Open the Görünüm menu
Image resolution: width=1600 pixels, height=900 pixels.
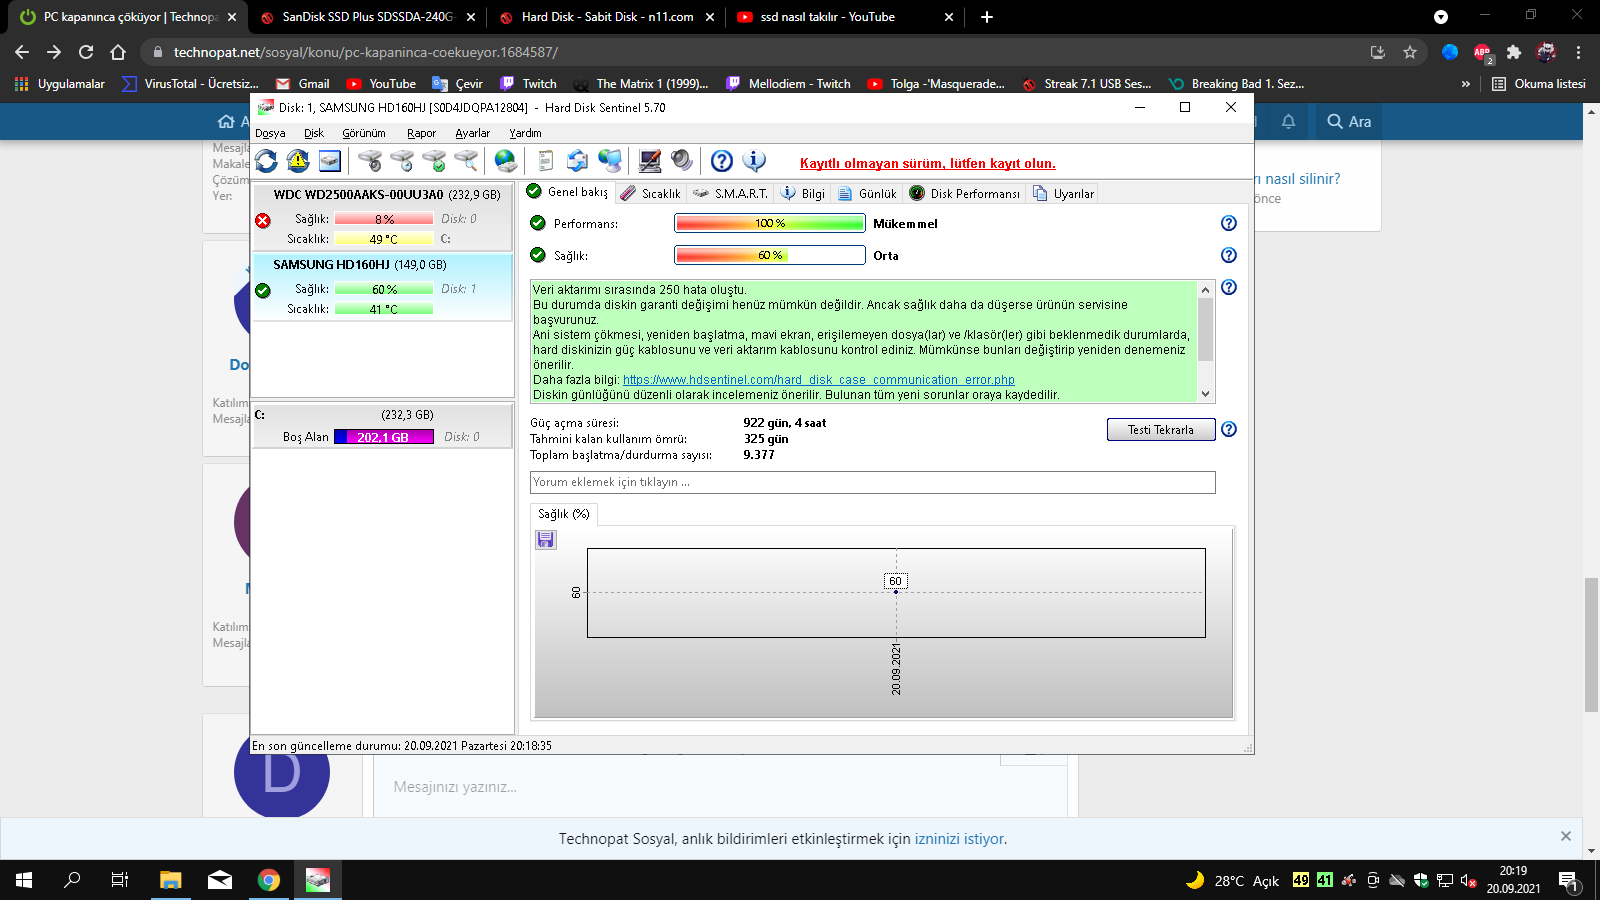point(364,133)
